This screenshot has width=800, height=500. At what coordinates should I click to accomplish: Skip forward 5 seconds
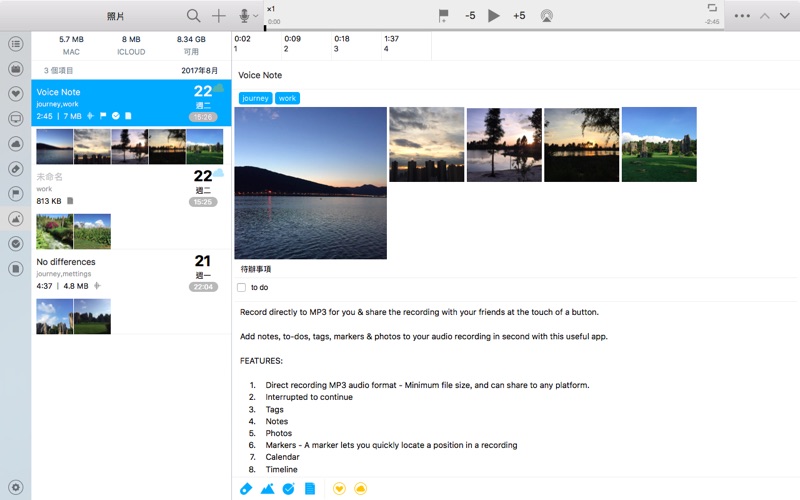tap(519, 16)
